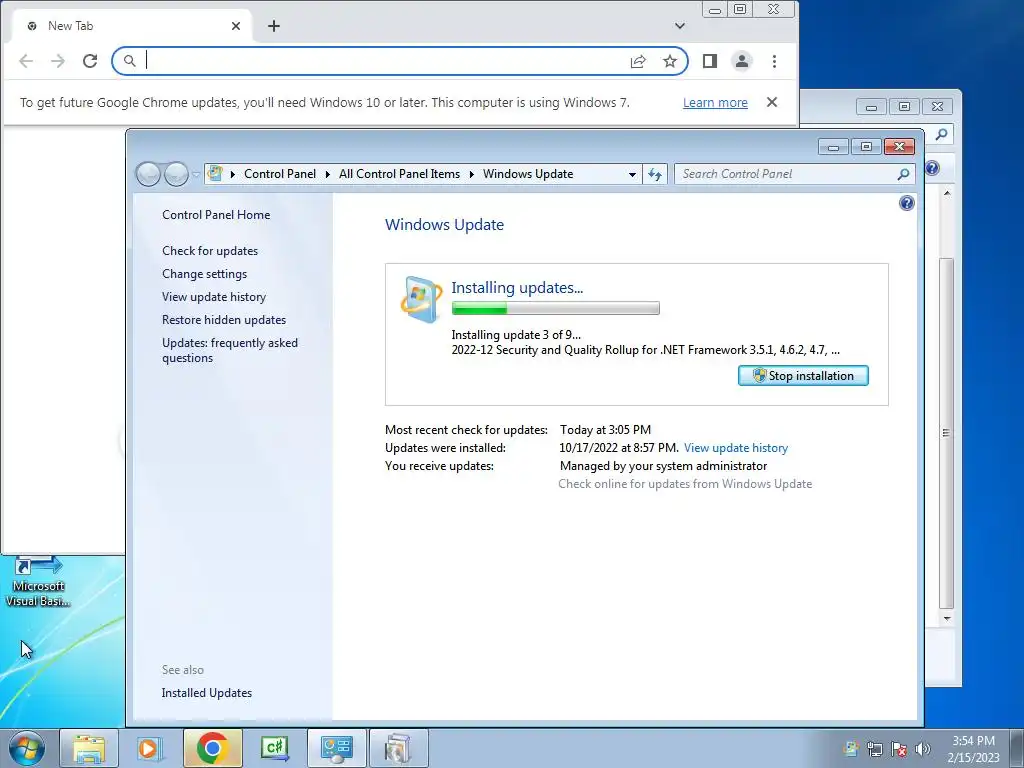
Task: Open Visual C# from taskbar
Action: click(274, 748)
